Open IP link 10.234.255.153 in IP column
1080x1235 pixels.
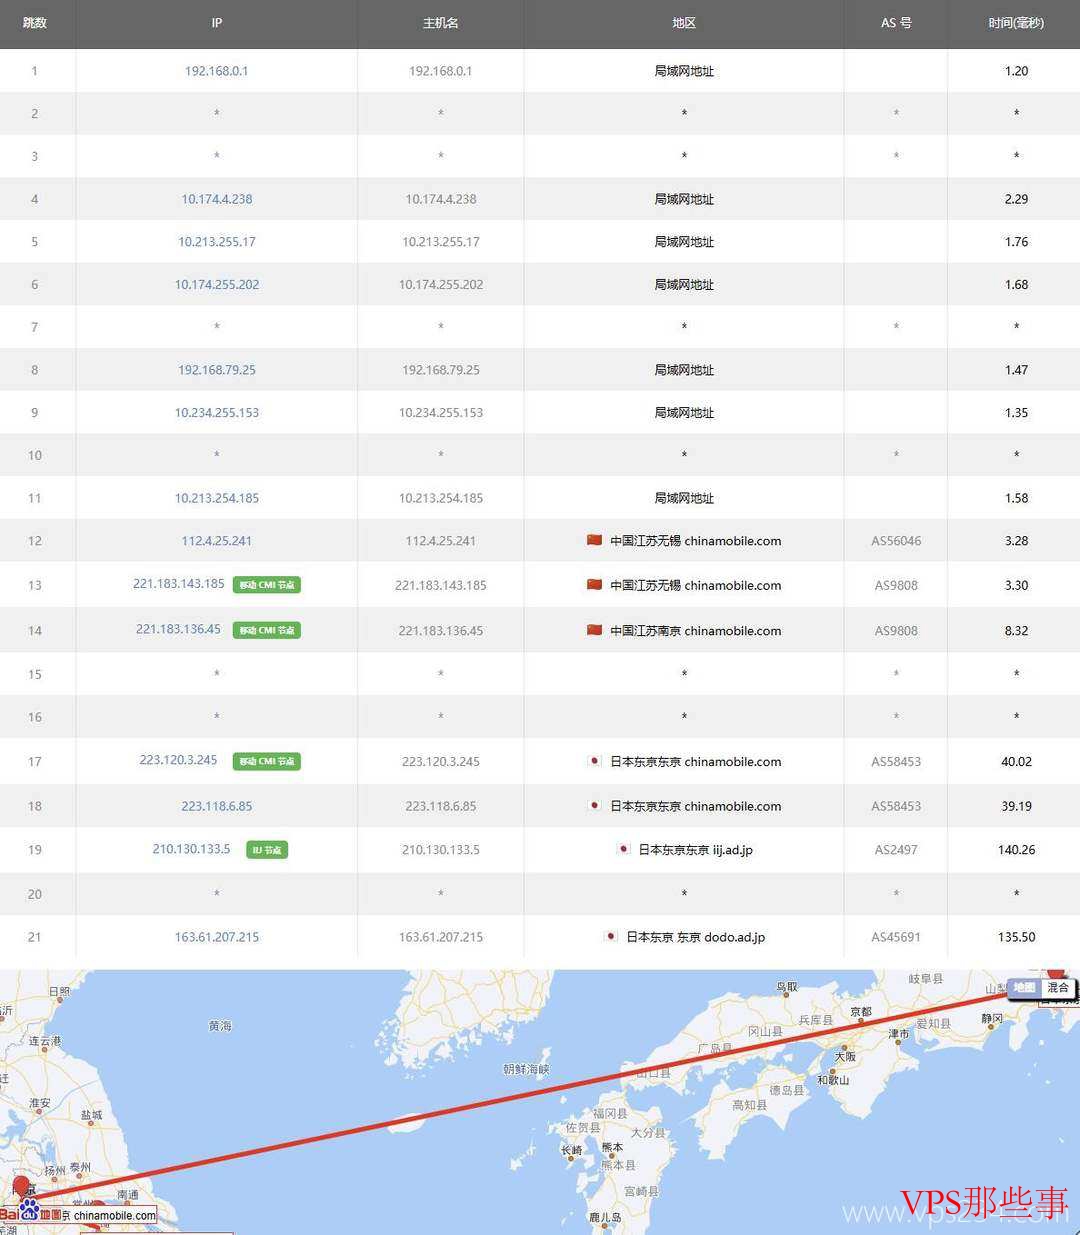tap(217, 412)
